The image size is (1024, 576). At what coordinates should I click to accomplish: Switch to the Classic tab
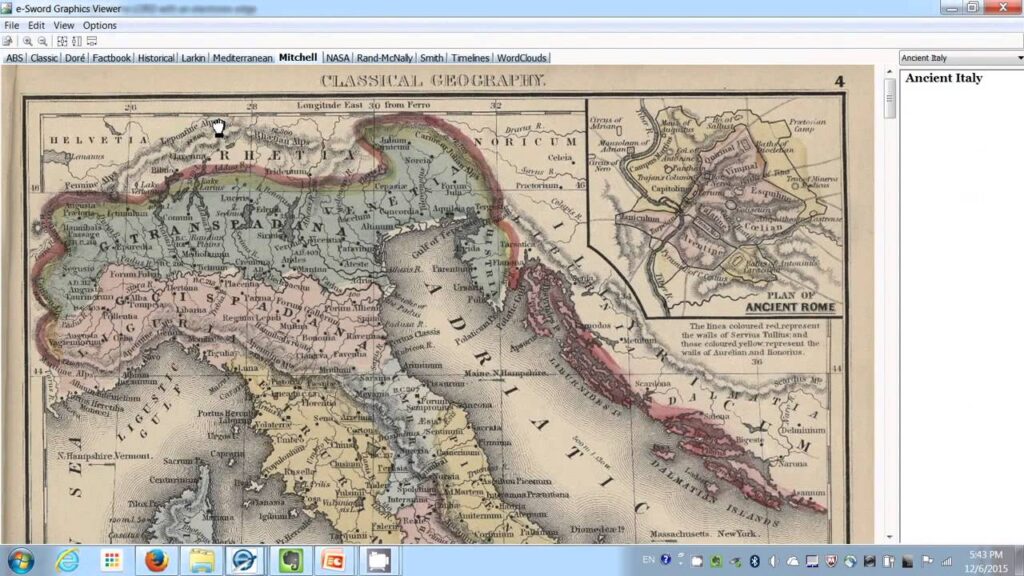(44, 58)
